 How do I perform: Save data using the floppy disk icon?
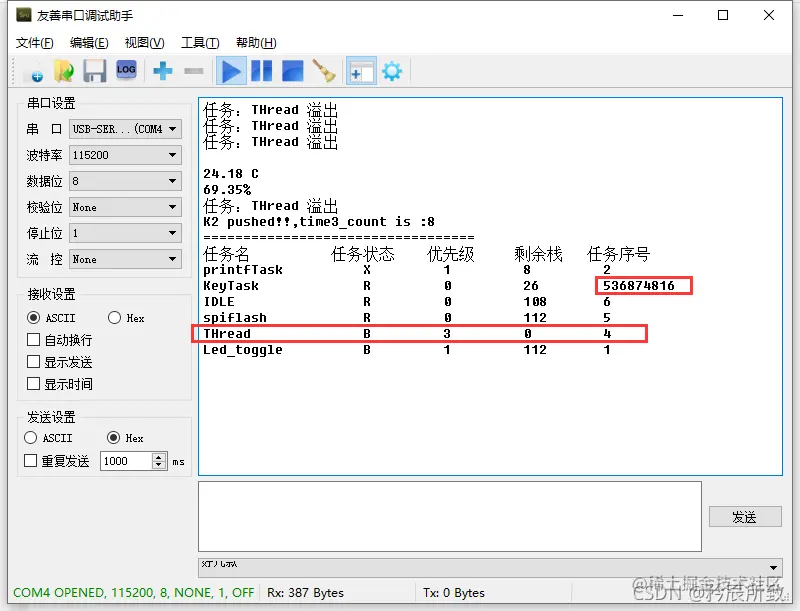click(95, 71)
